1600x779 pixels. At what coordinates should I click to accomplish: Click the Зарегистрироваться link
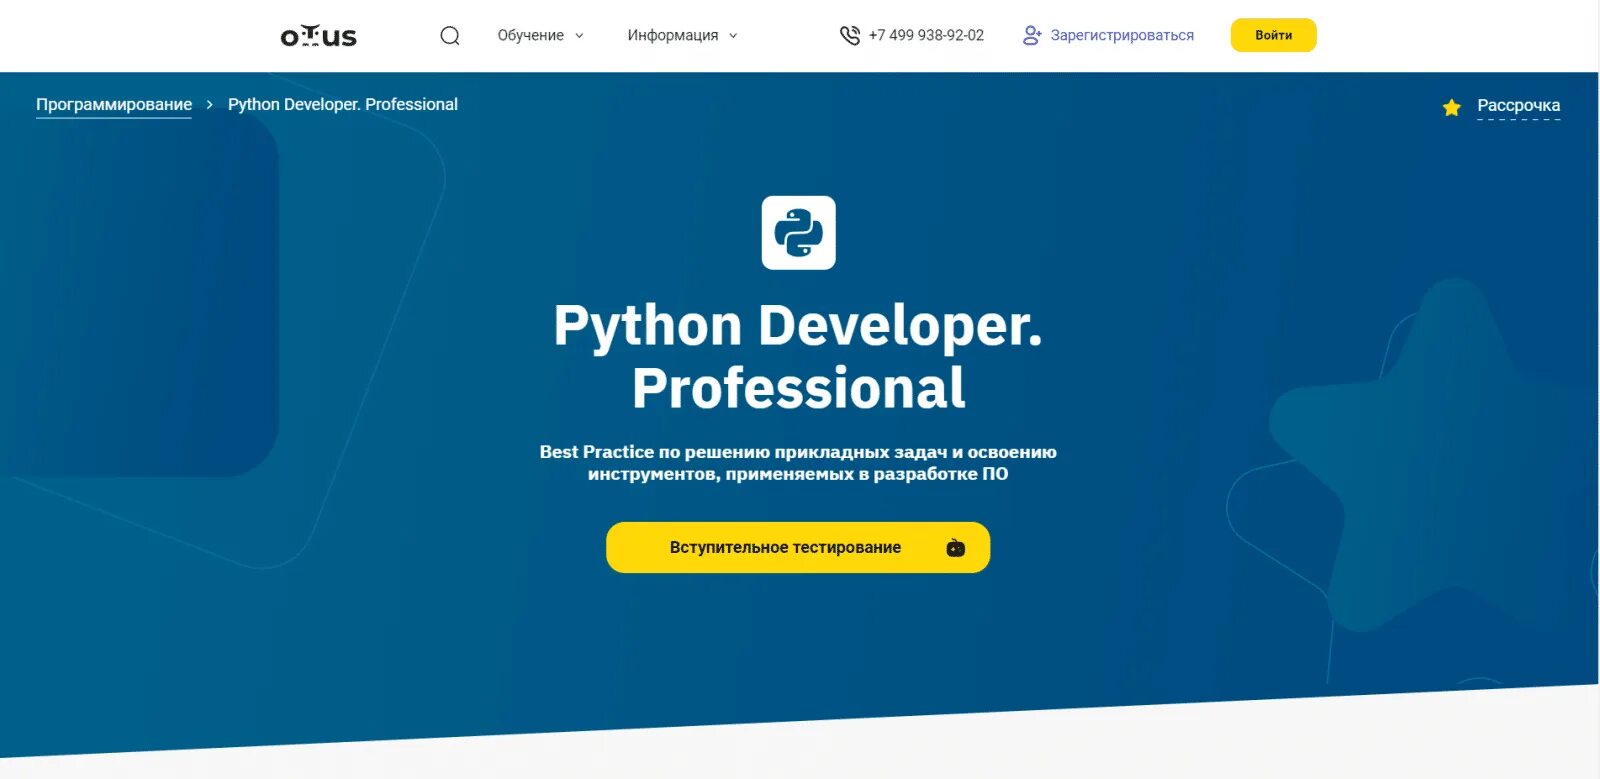(1122, 35)
